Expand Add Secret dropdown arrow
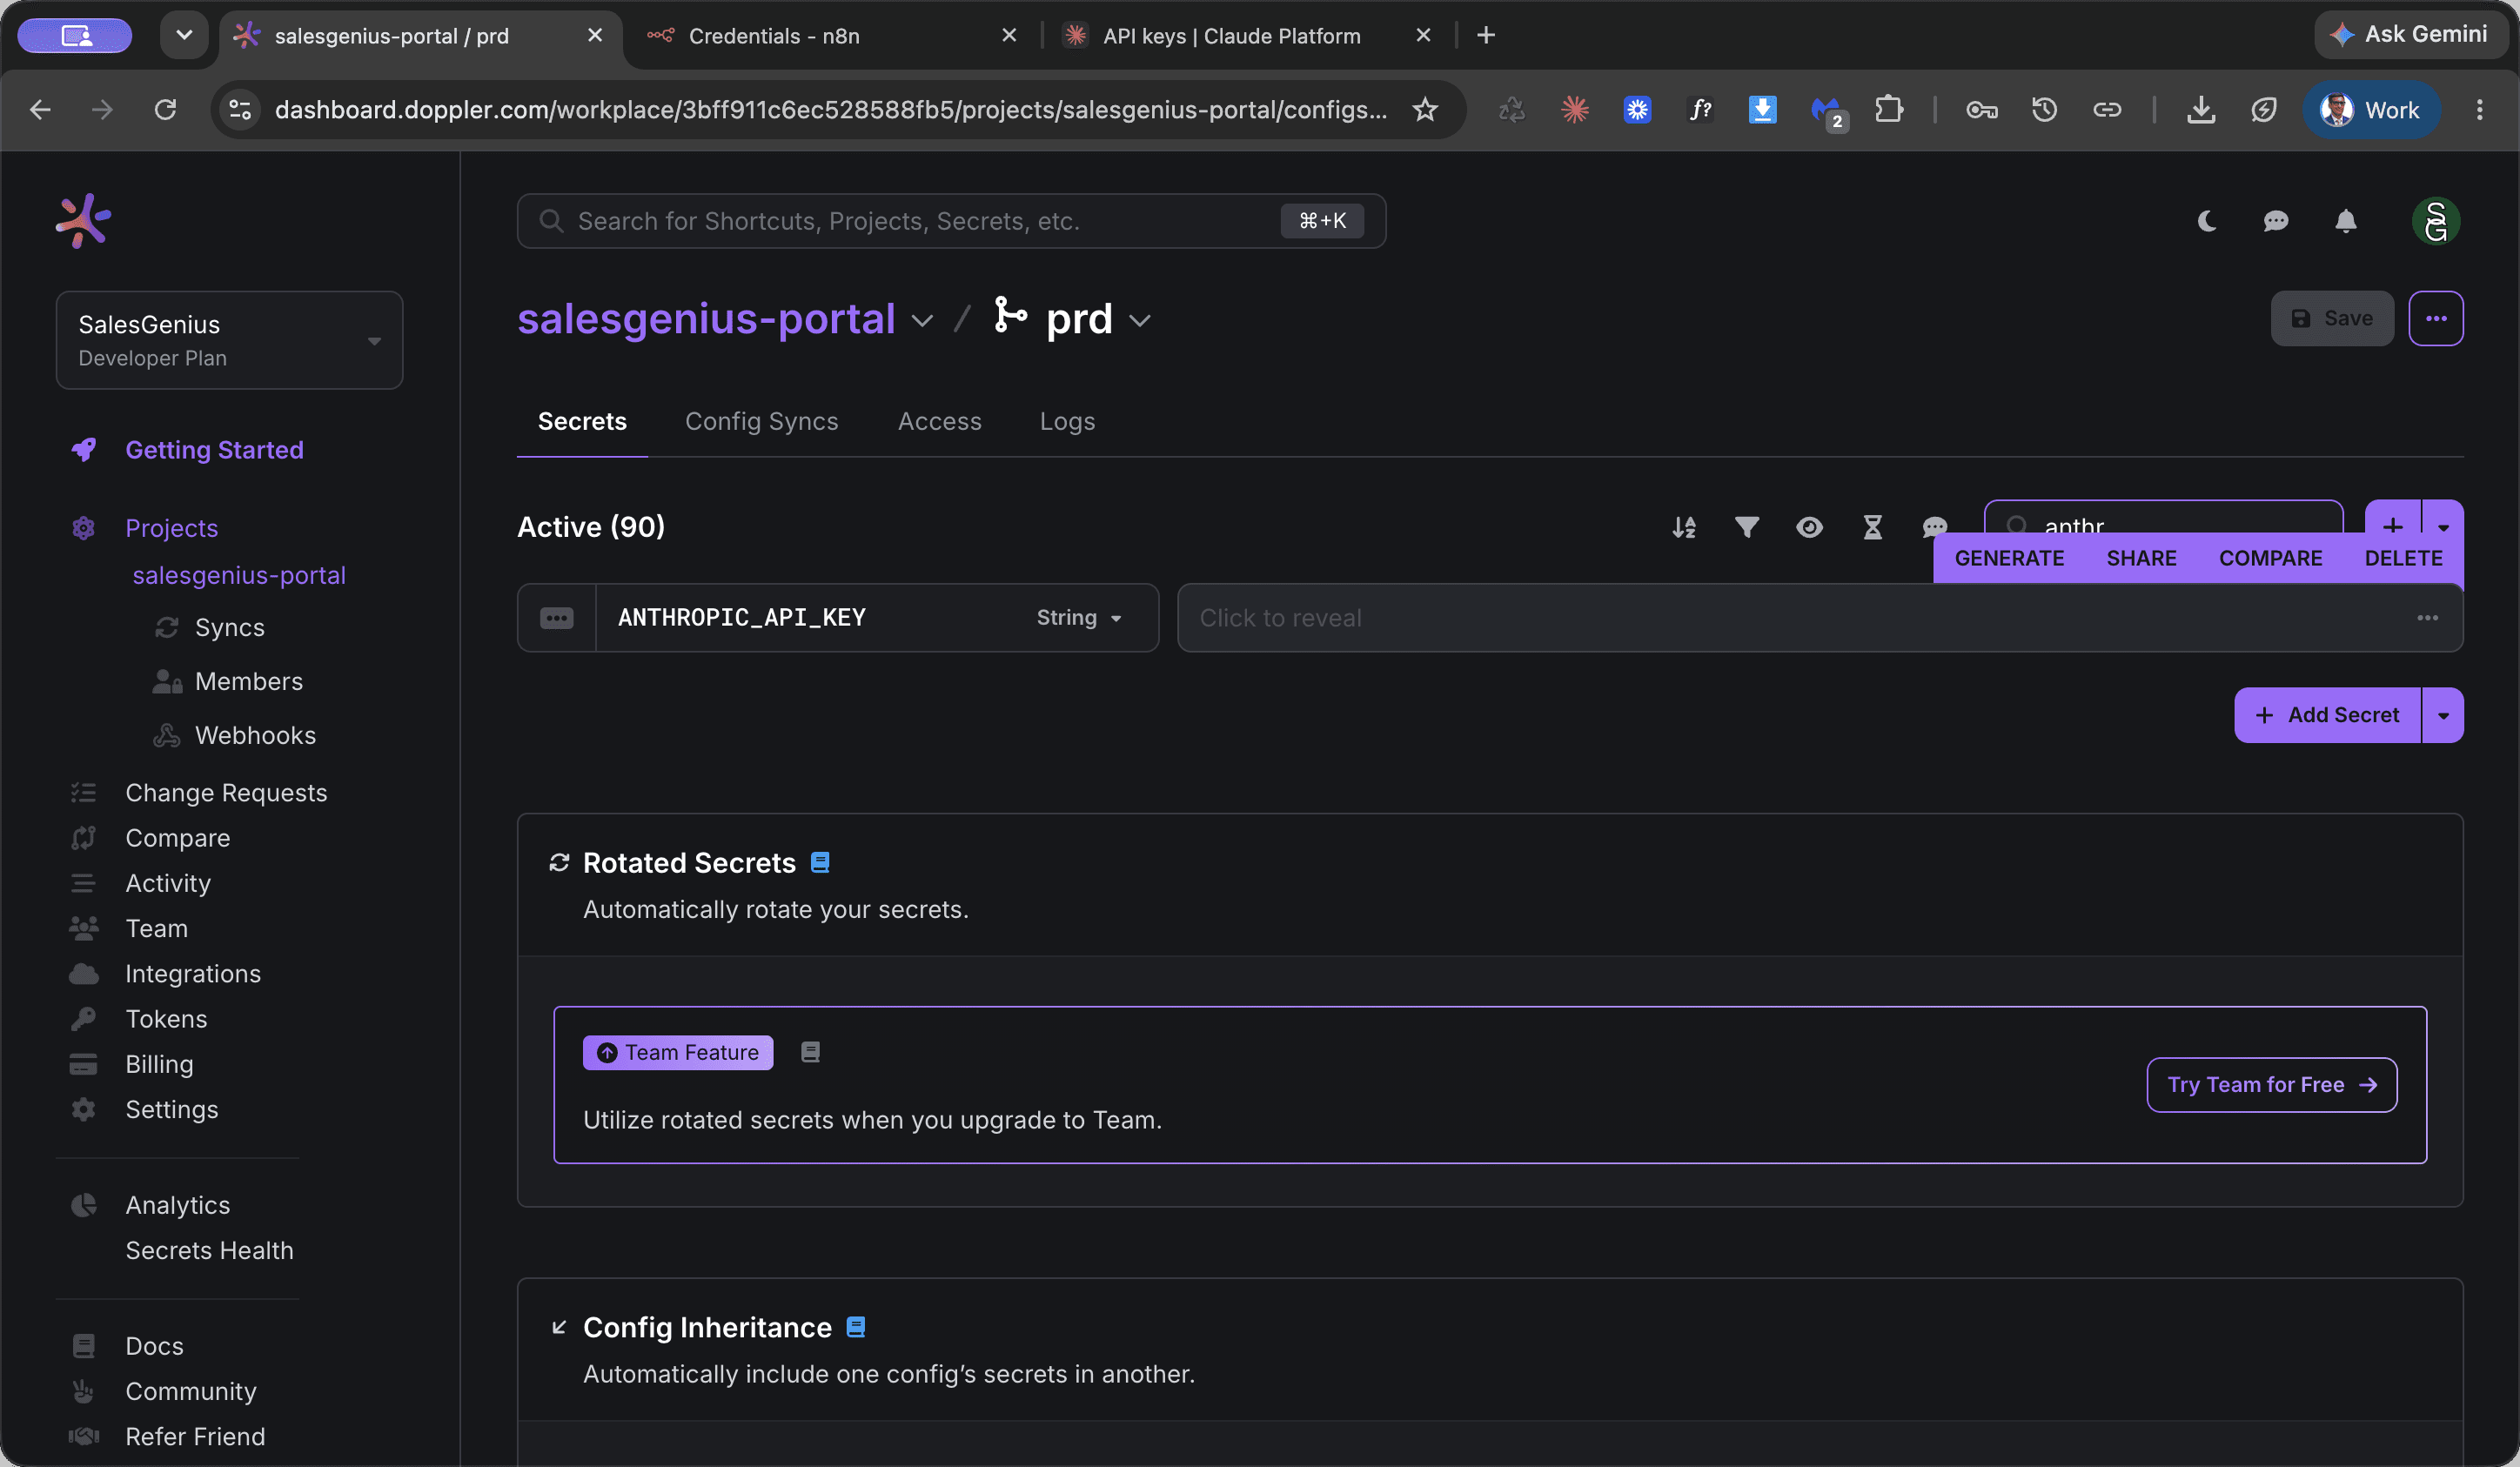 pyautogui.click(x=2443, y=715)
